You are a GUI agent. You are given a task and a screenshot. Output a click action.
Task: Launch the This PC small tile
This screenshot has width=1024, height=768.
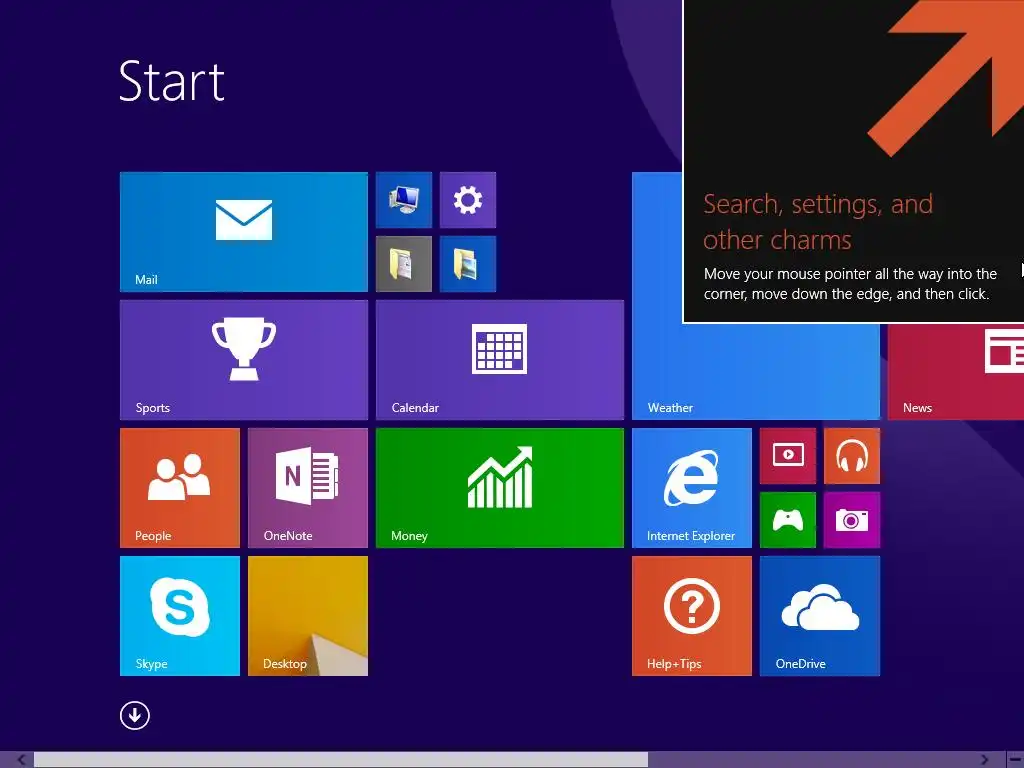point(404,200)
